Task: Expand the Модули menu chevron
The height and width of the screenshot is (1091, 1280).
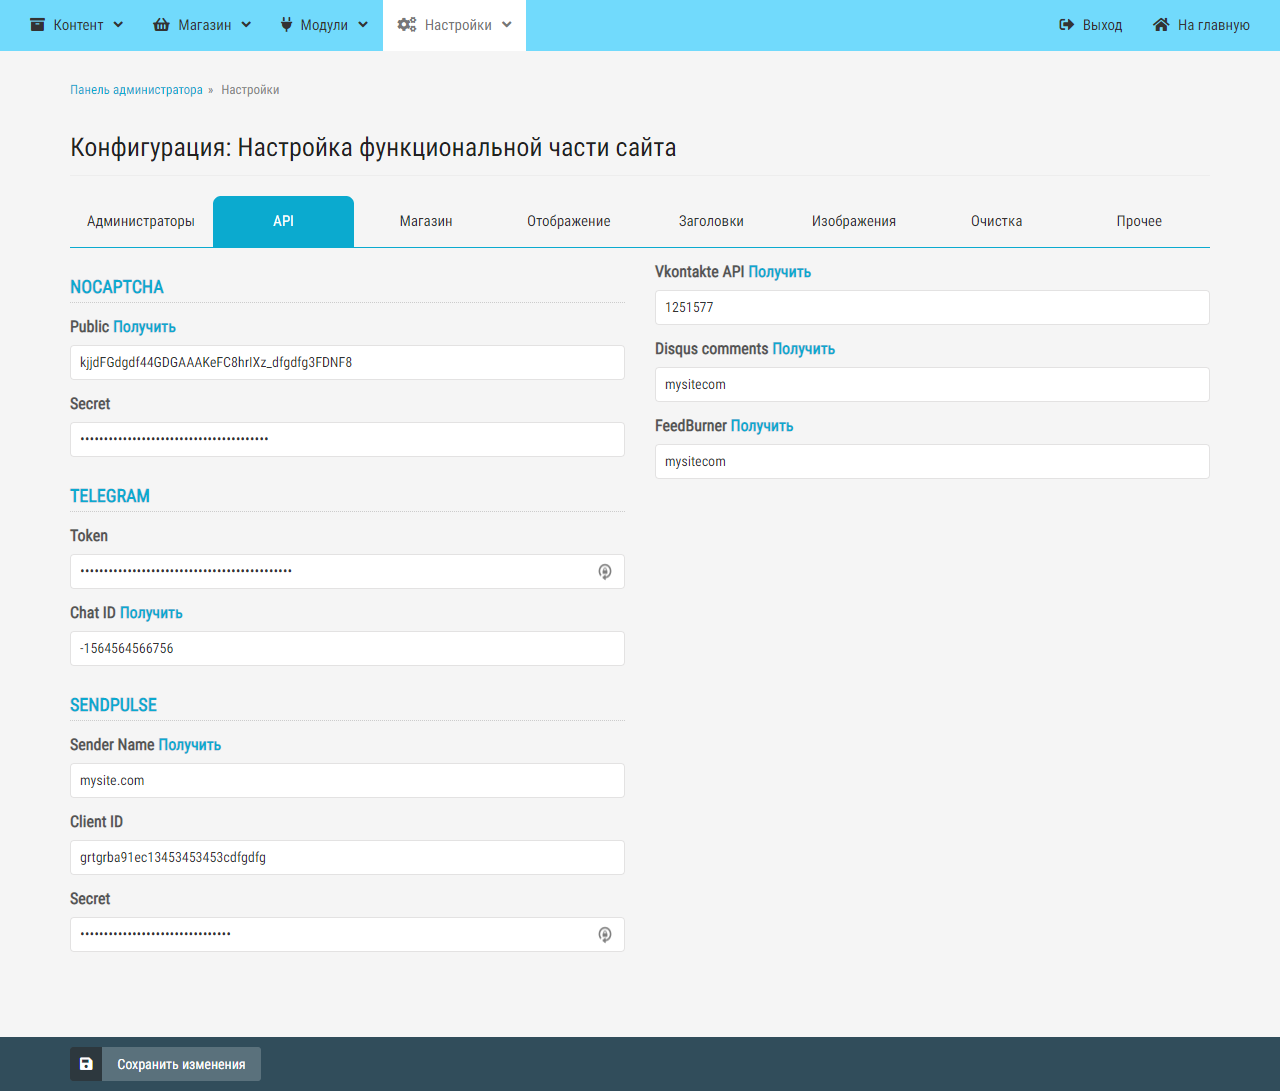Action: point(363,25)
